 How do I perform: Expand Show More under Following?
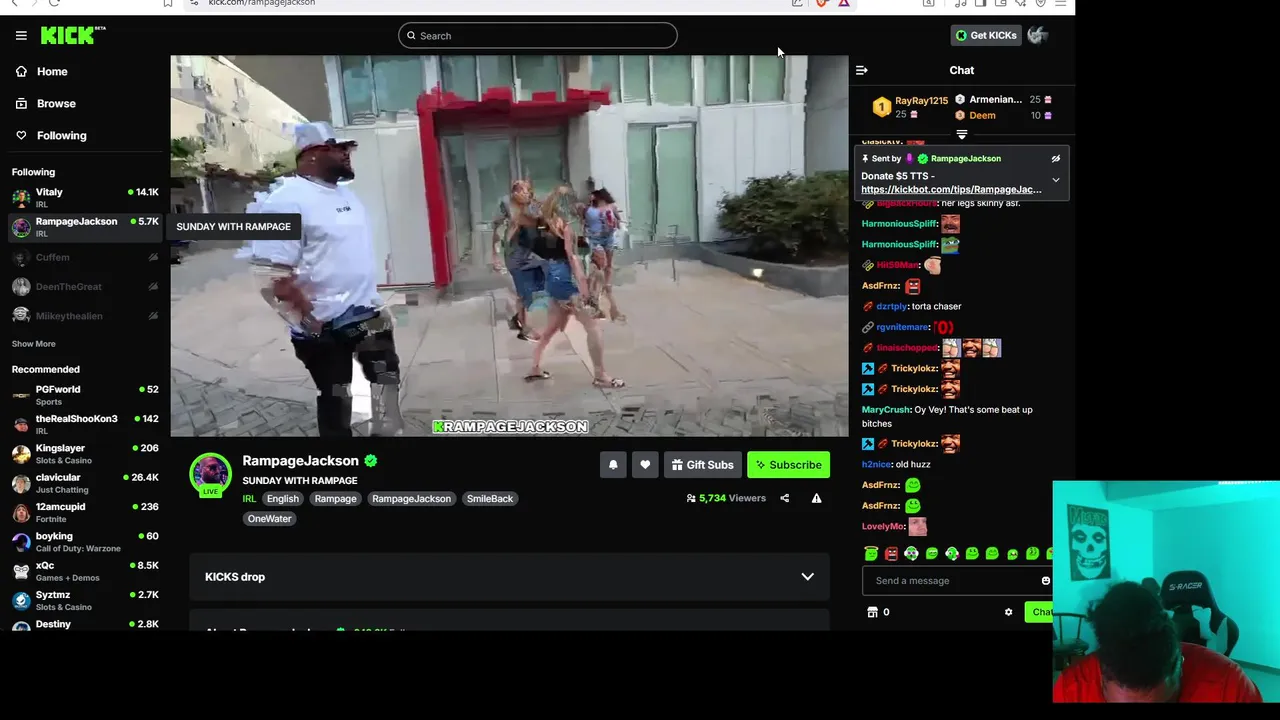click(x=34, y=344)
